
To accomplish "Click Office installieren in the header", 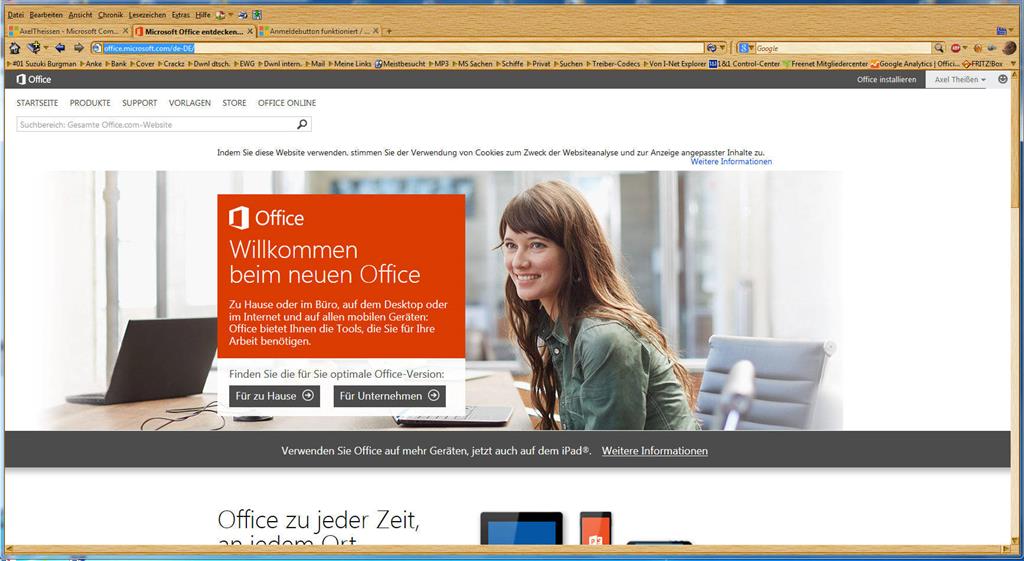I will pos(886,79).
